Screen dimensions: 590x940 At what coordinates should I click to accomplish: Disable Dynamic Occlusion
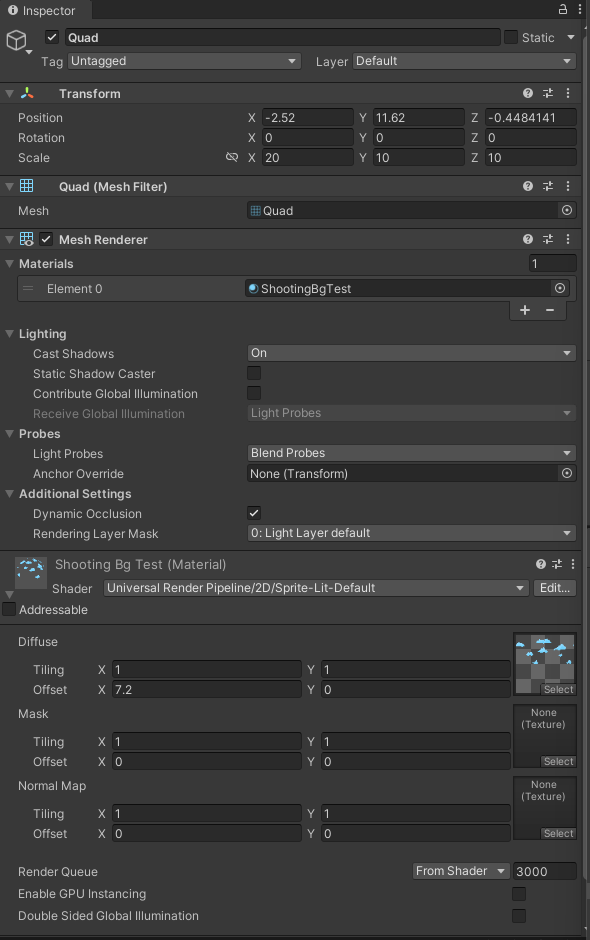coord(254,513)
